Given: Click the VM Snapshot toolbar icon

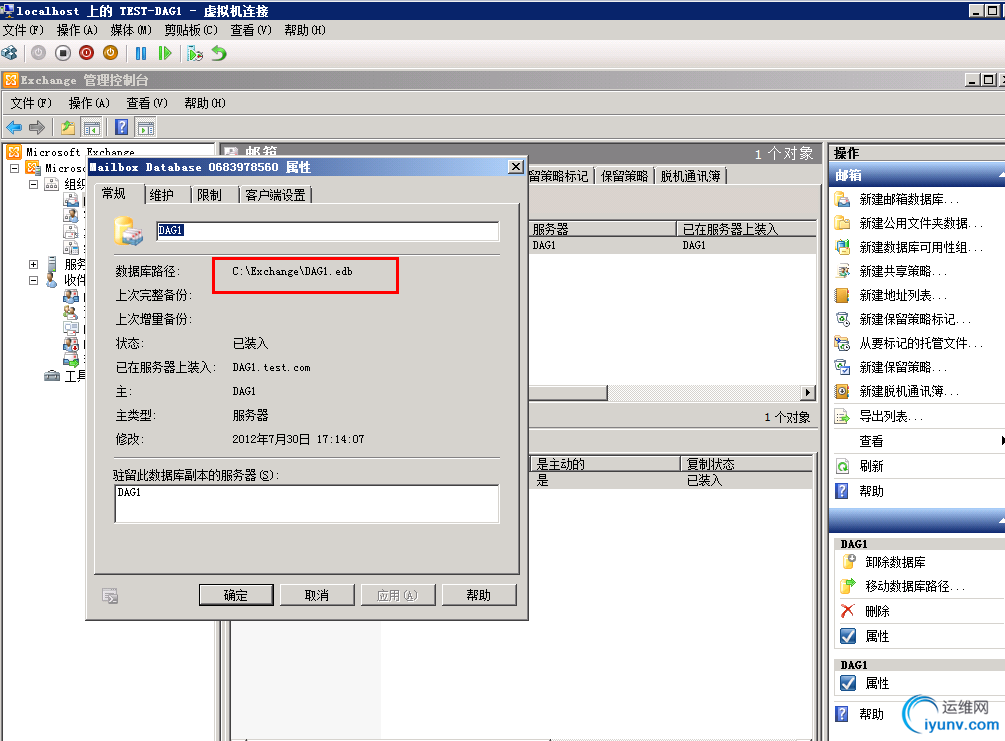Looking at the screenshot, I should click(x=195, y=53).
